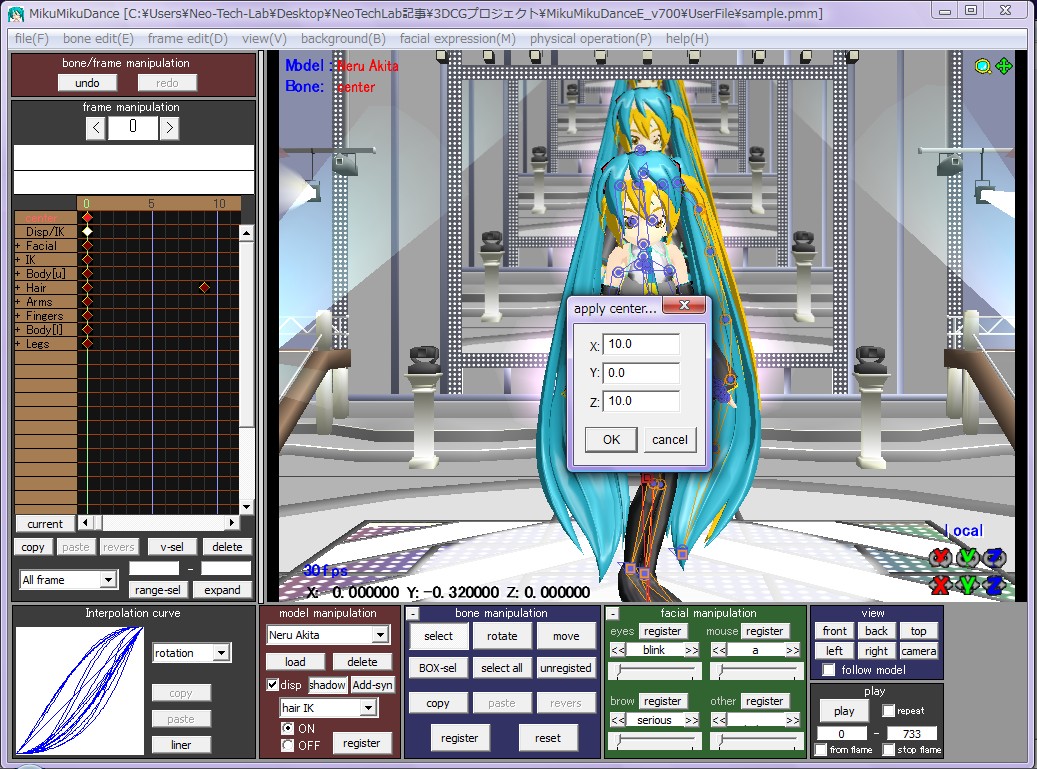Open the All frame dropdown
The image size is (1037, 769).
[x=108, y=580]
